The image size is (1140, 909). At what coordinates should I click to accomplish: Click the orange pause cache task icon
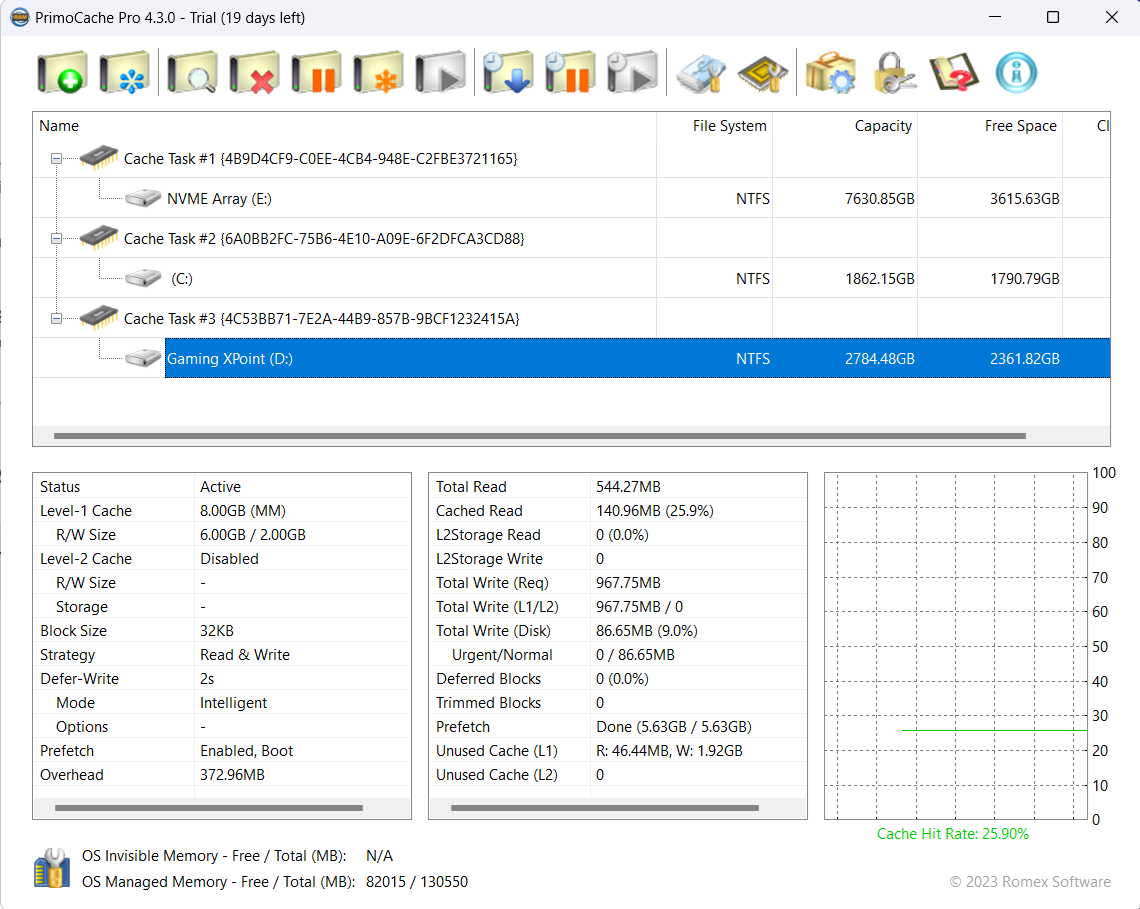tap(316, 73)
